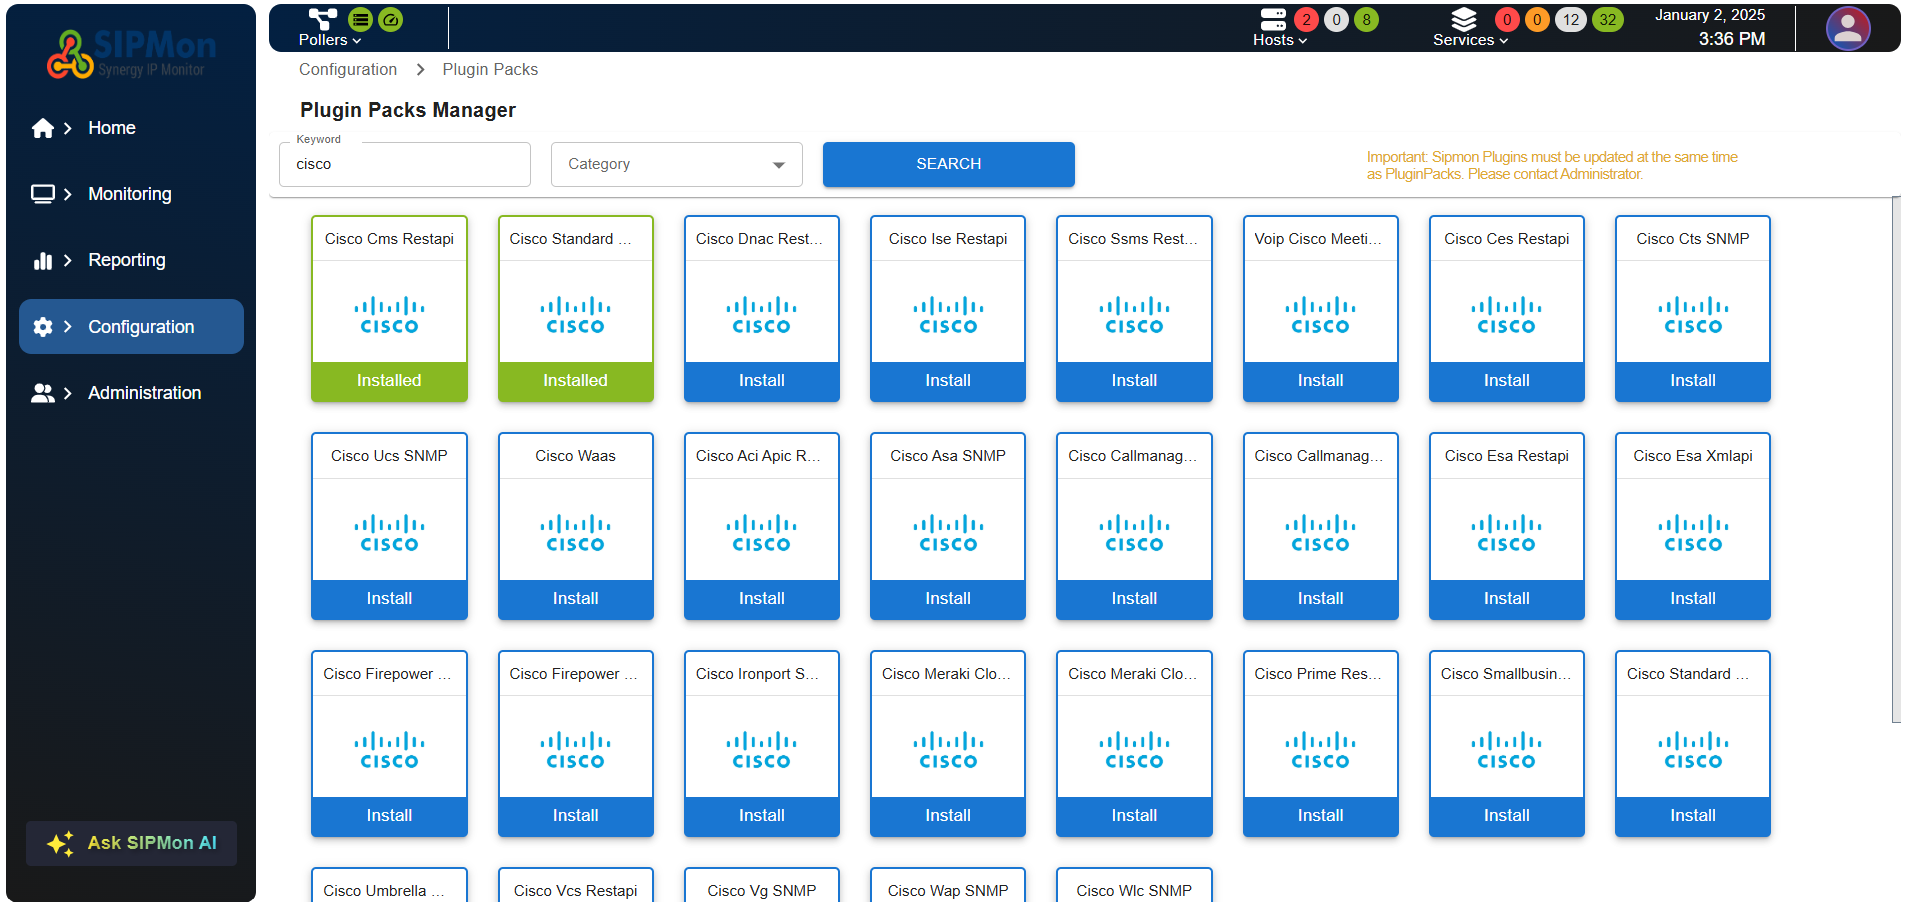Click the SIPMon logo in sidebar
The height and width of the screenshot is (902, 1918).
tap(131, 54)
